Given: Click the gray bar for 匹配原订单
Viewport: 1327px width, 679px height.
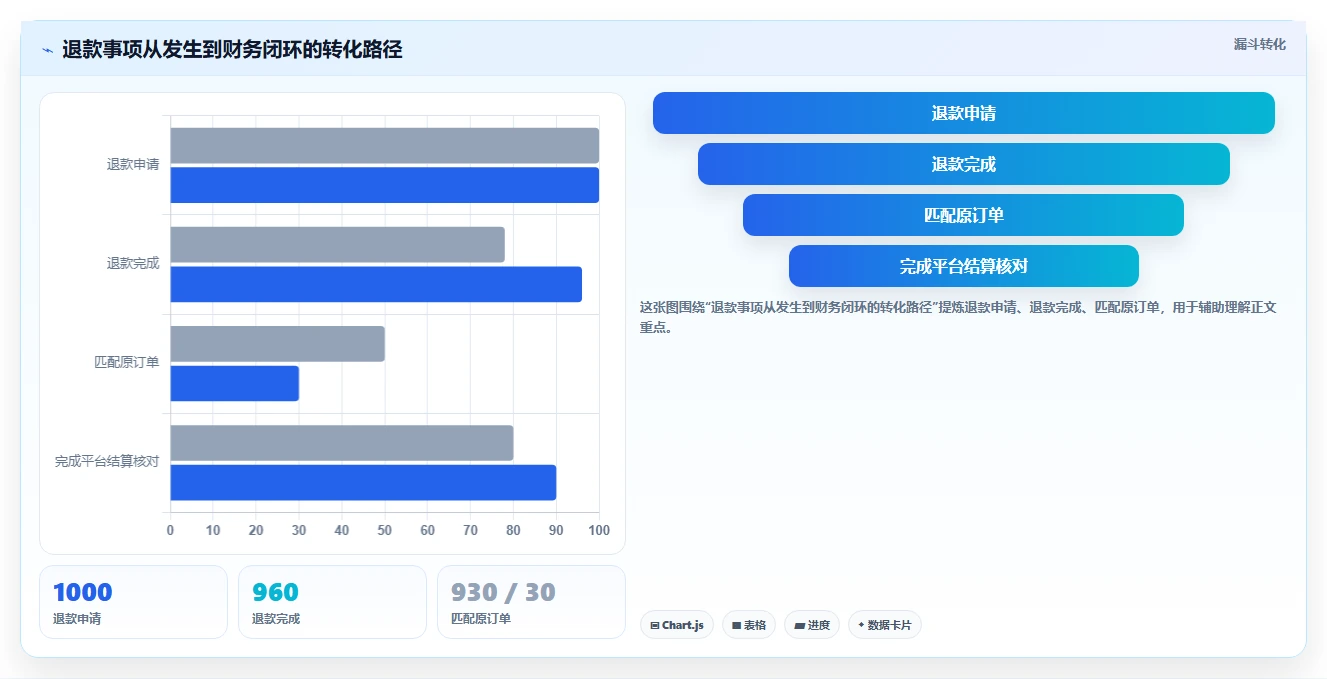Looking at the screenshot, I should (x=278, y=344).
